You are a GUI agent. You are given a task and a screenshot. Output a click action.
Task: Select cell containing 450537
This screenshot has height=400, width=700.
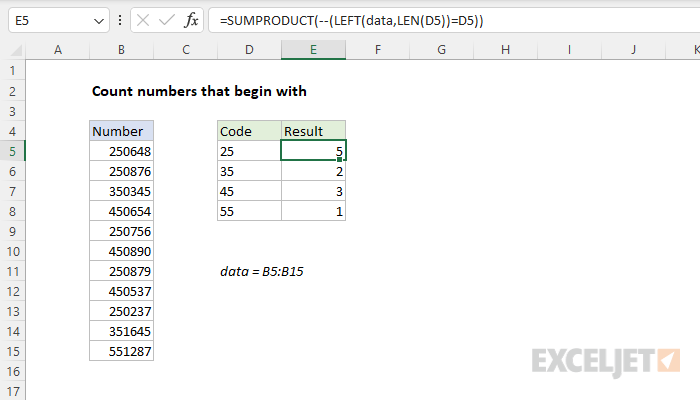click(x=121, y=292)
